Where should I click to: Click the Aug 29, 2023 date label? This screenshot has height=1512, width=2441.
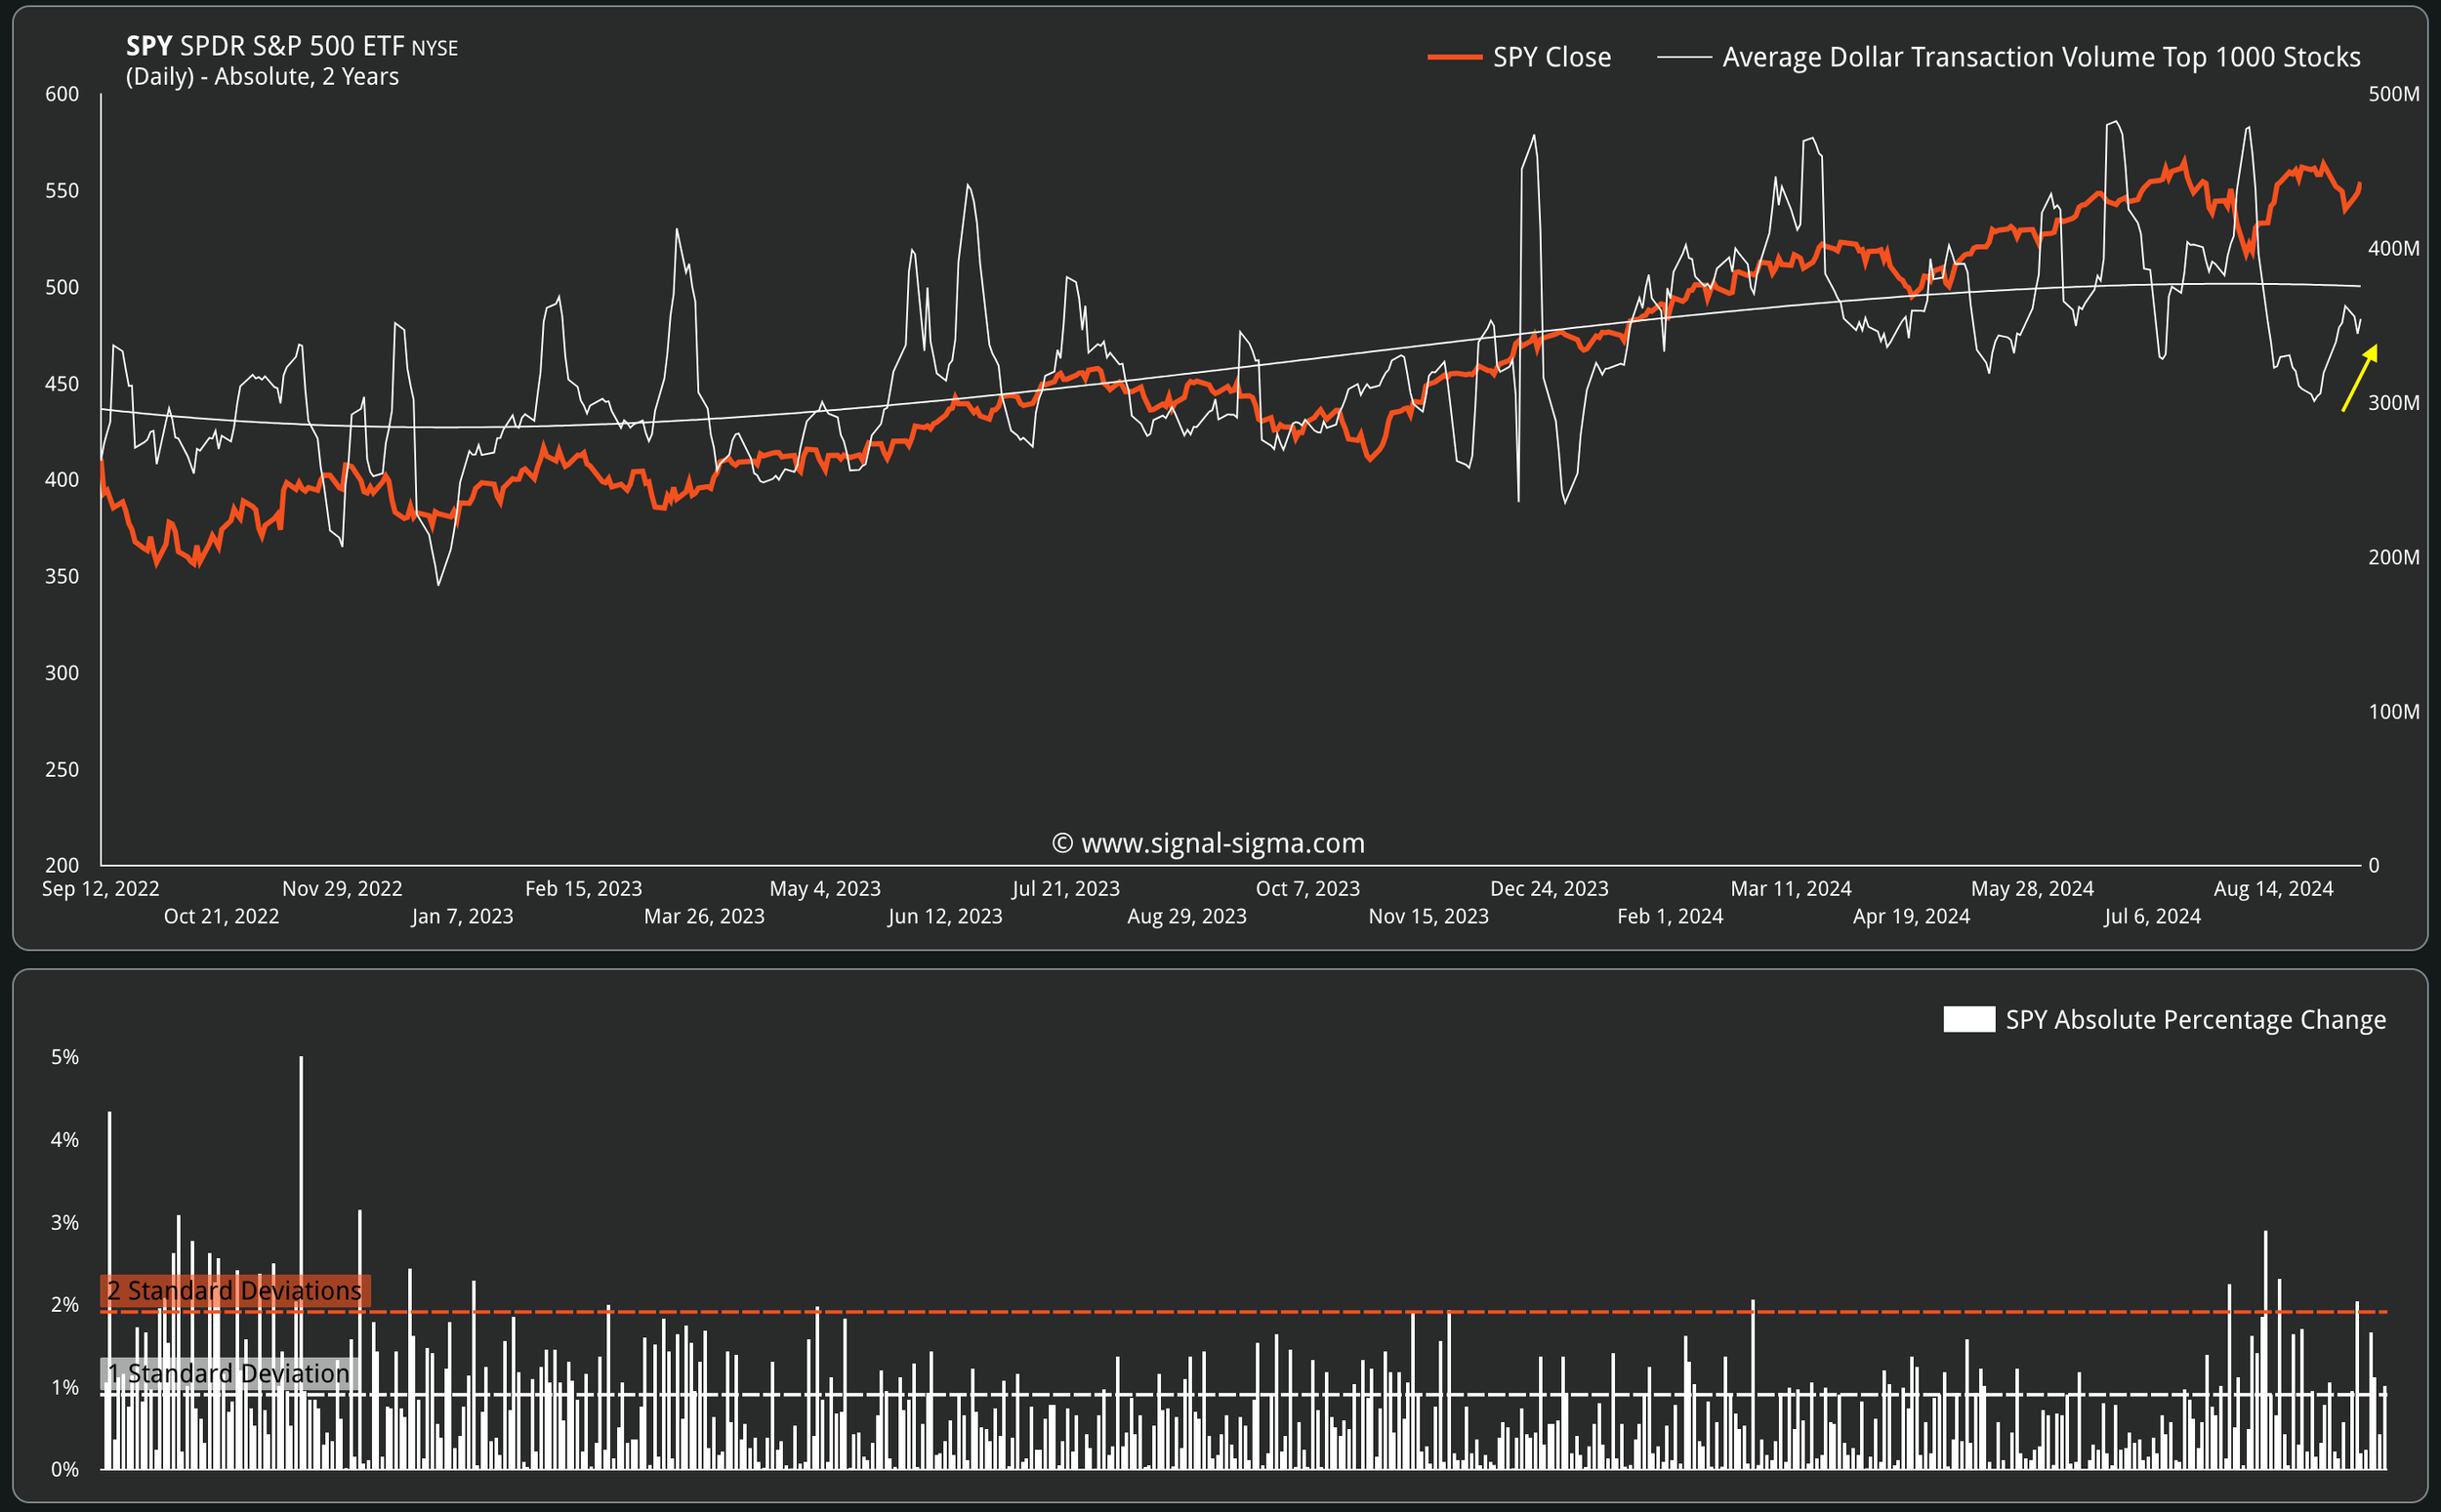click(1187, 916)
